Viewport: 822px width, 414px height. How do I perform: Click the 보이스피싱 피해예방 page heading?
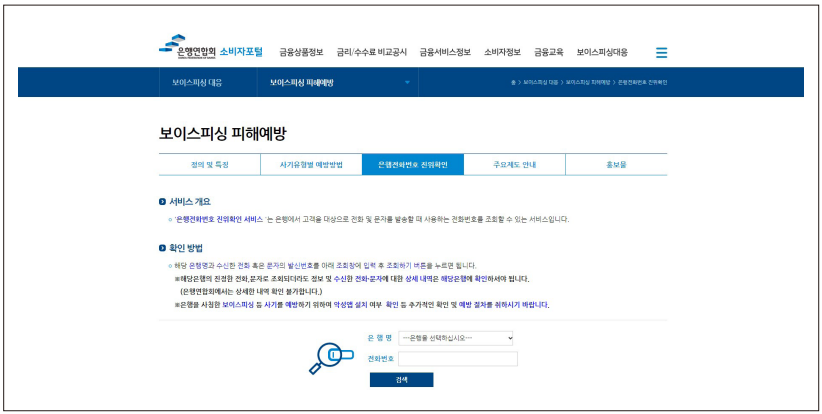(x=223, y=133)
